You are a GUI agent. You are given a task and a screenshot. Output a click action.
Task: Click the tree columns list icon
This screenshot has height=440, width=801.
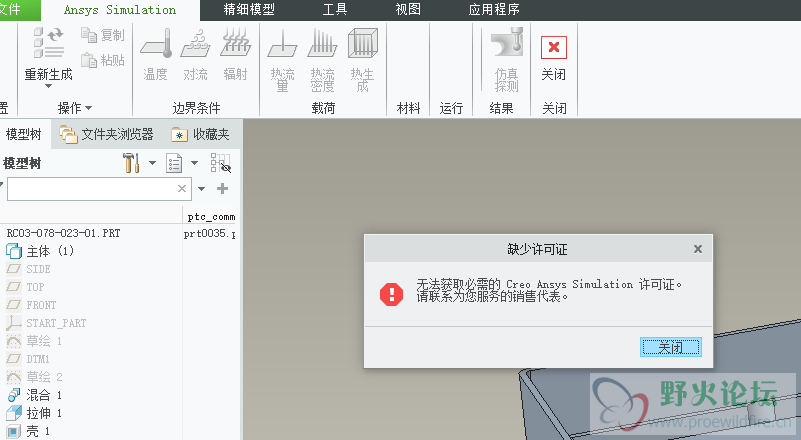coord(174,164)
